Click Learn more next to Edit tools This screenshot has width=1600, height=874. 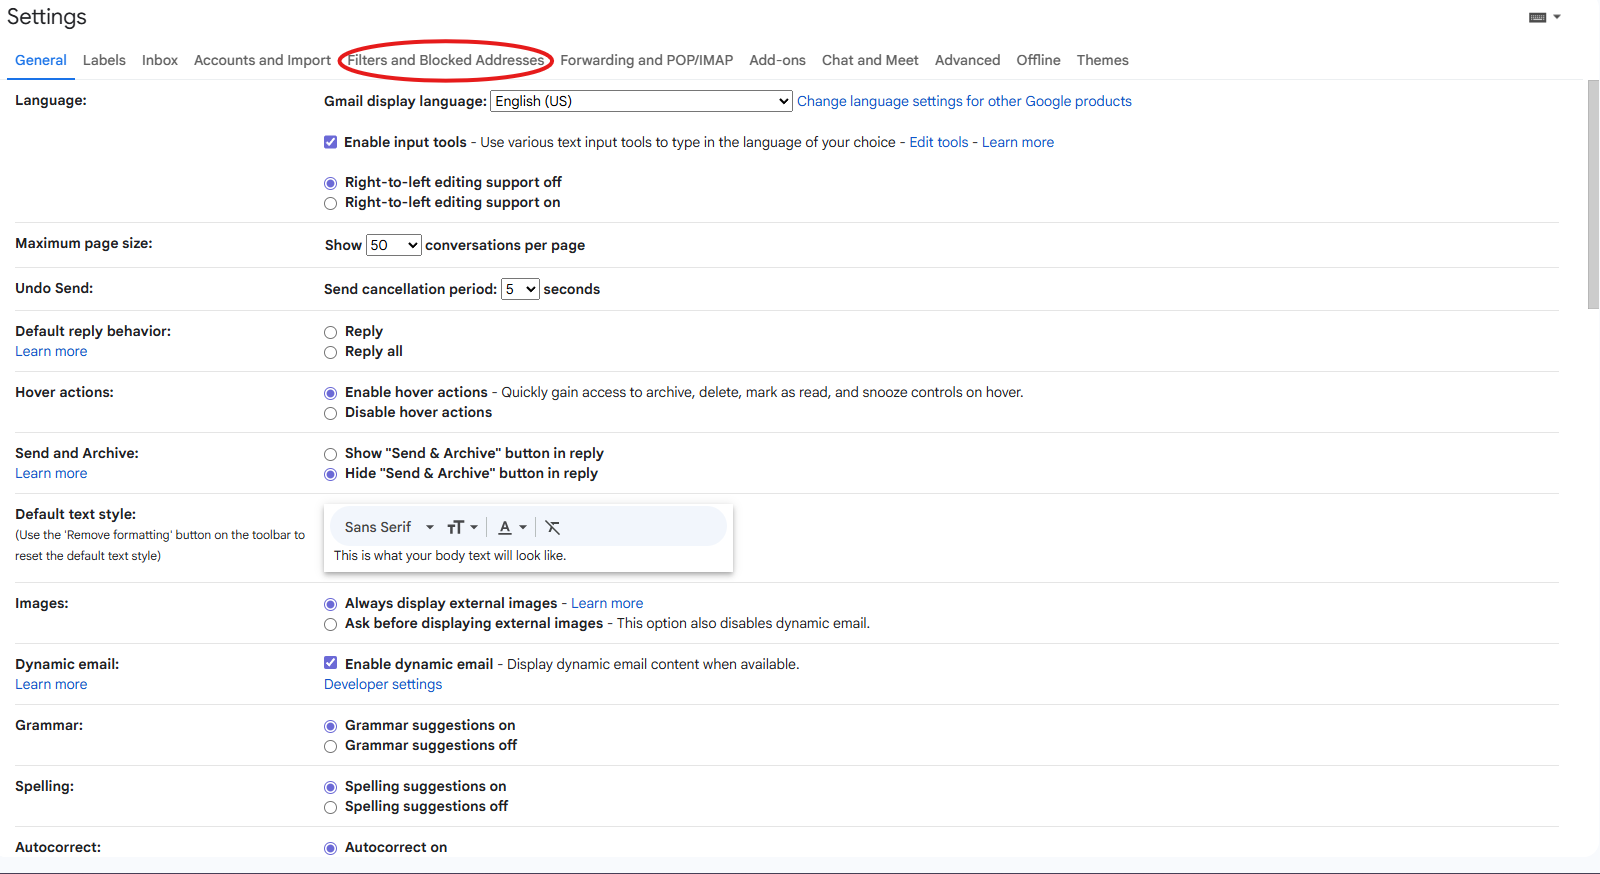(x=1018, y=142)
